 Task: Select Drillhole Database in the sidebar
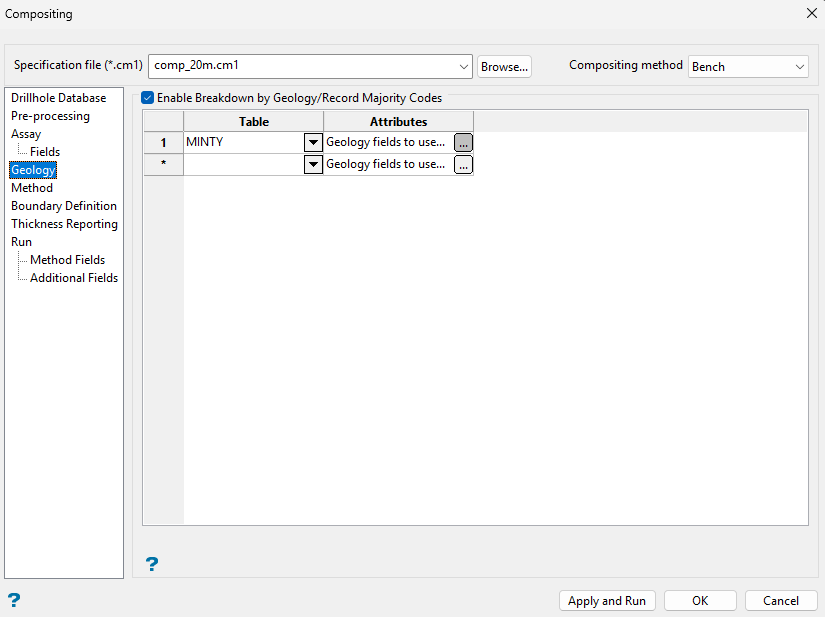tap(58, 98)
